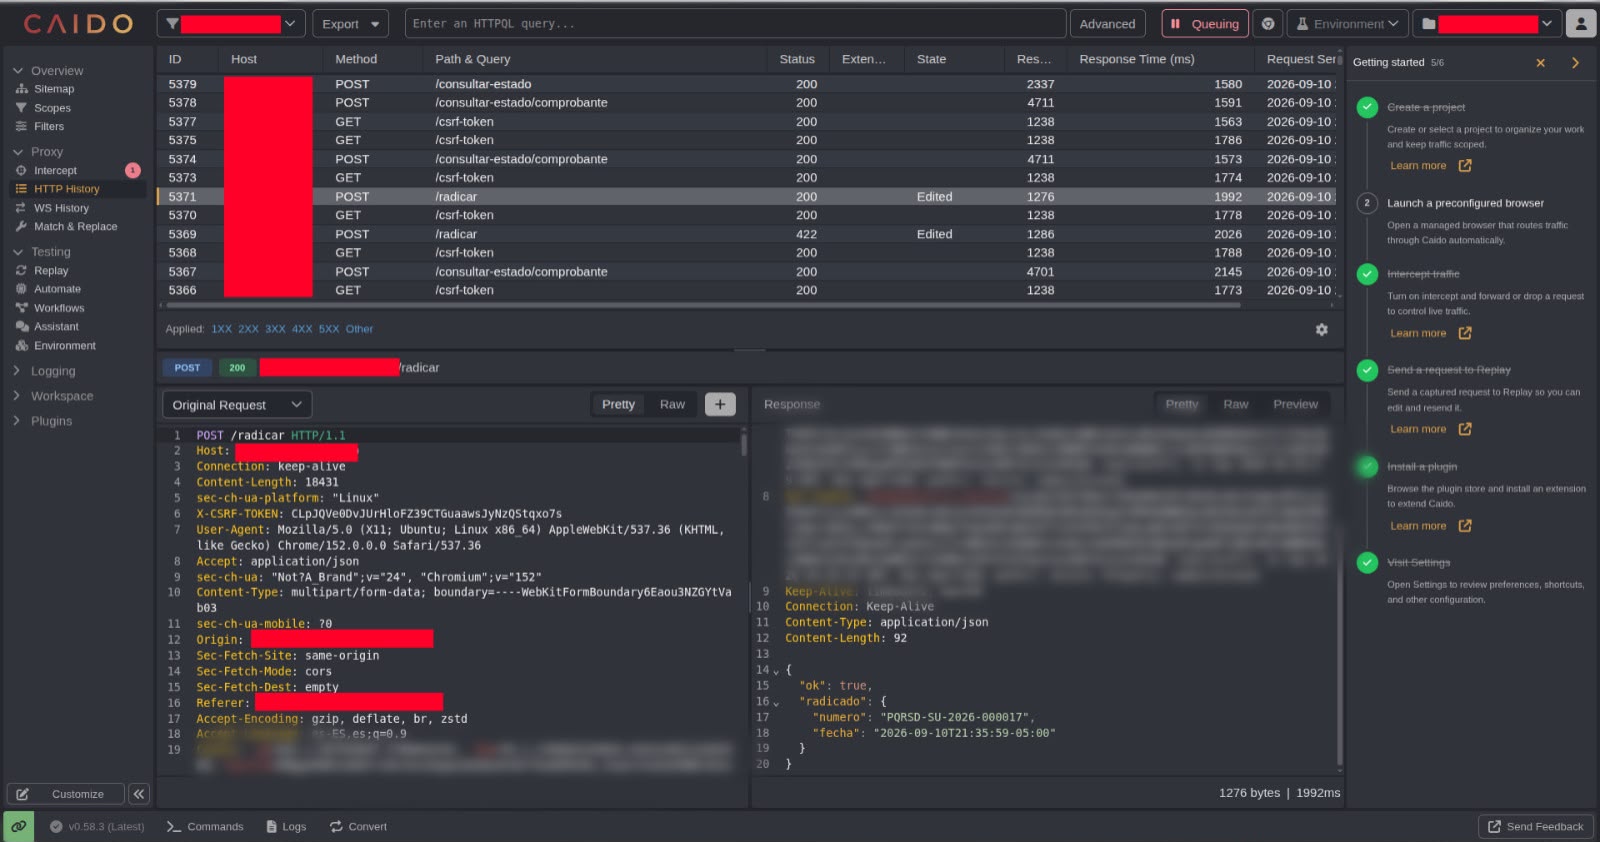Select the Scopes funnel icon

21,108
